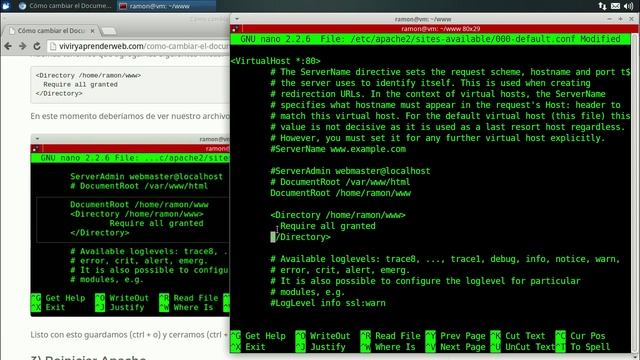Screen dimensions: 640x360
Task: Click the '^X Exit' shortcut in terminal
Action: pyautogui.click(x=248, y=347)
